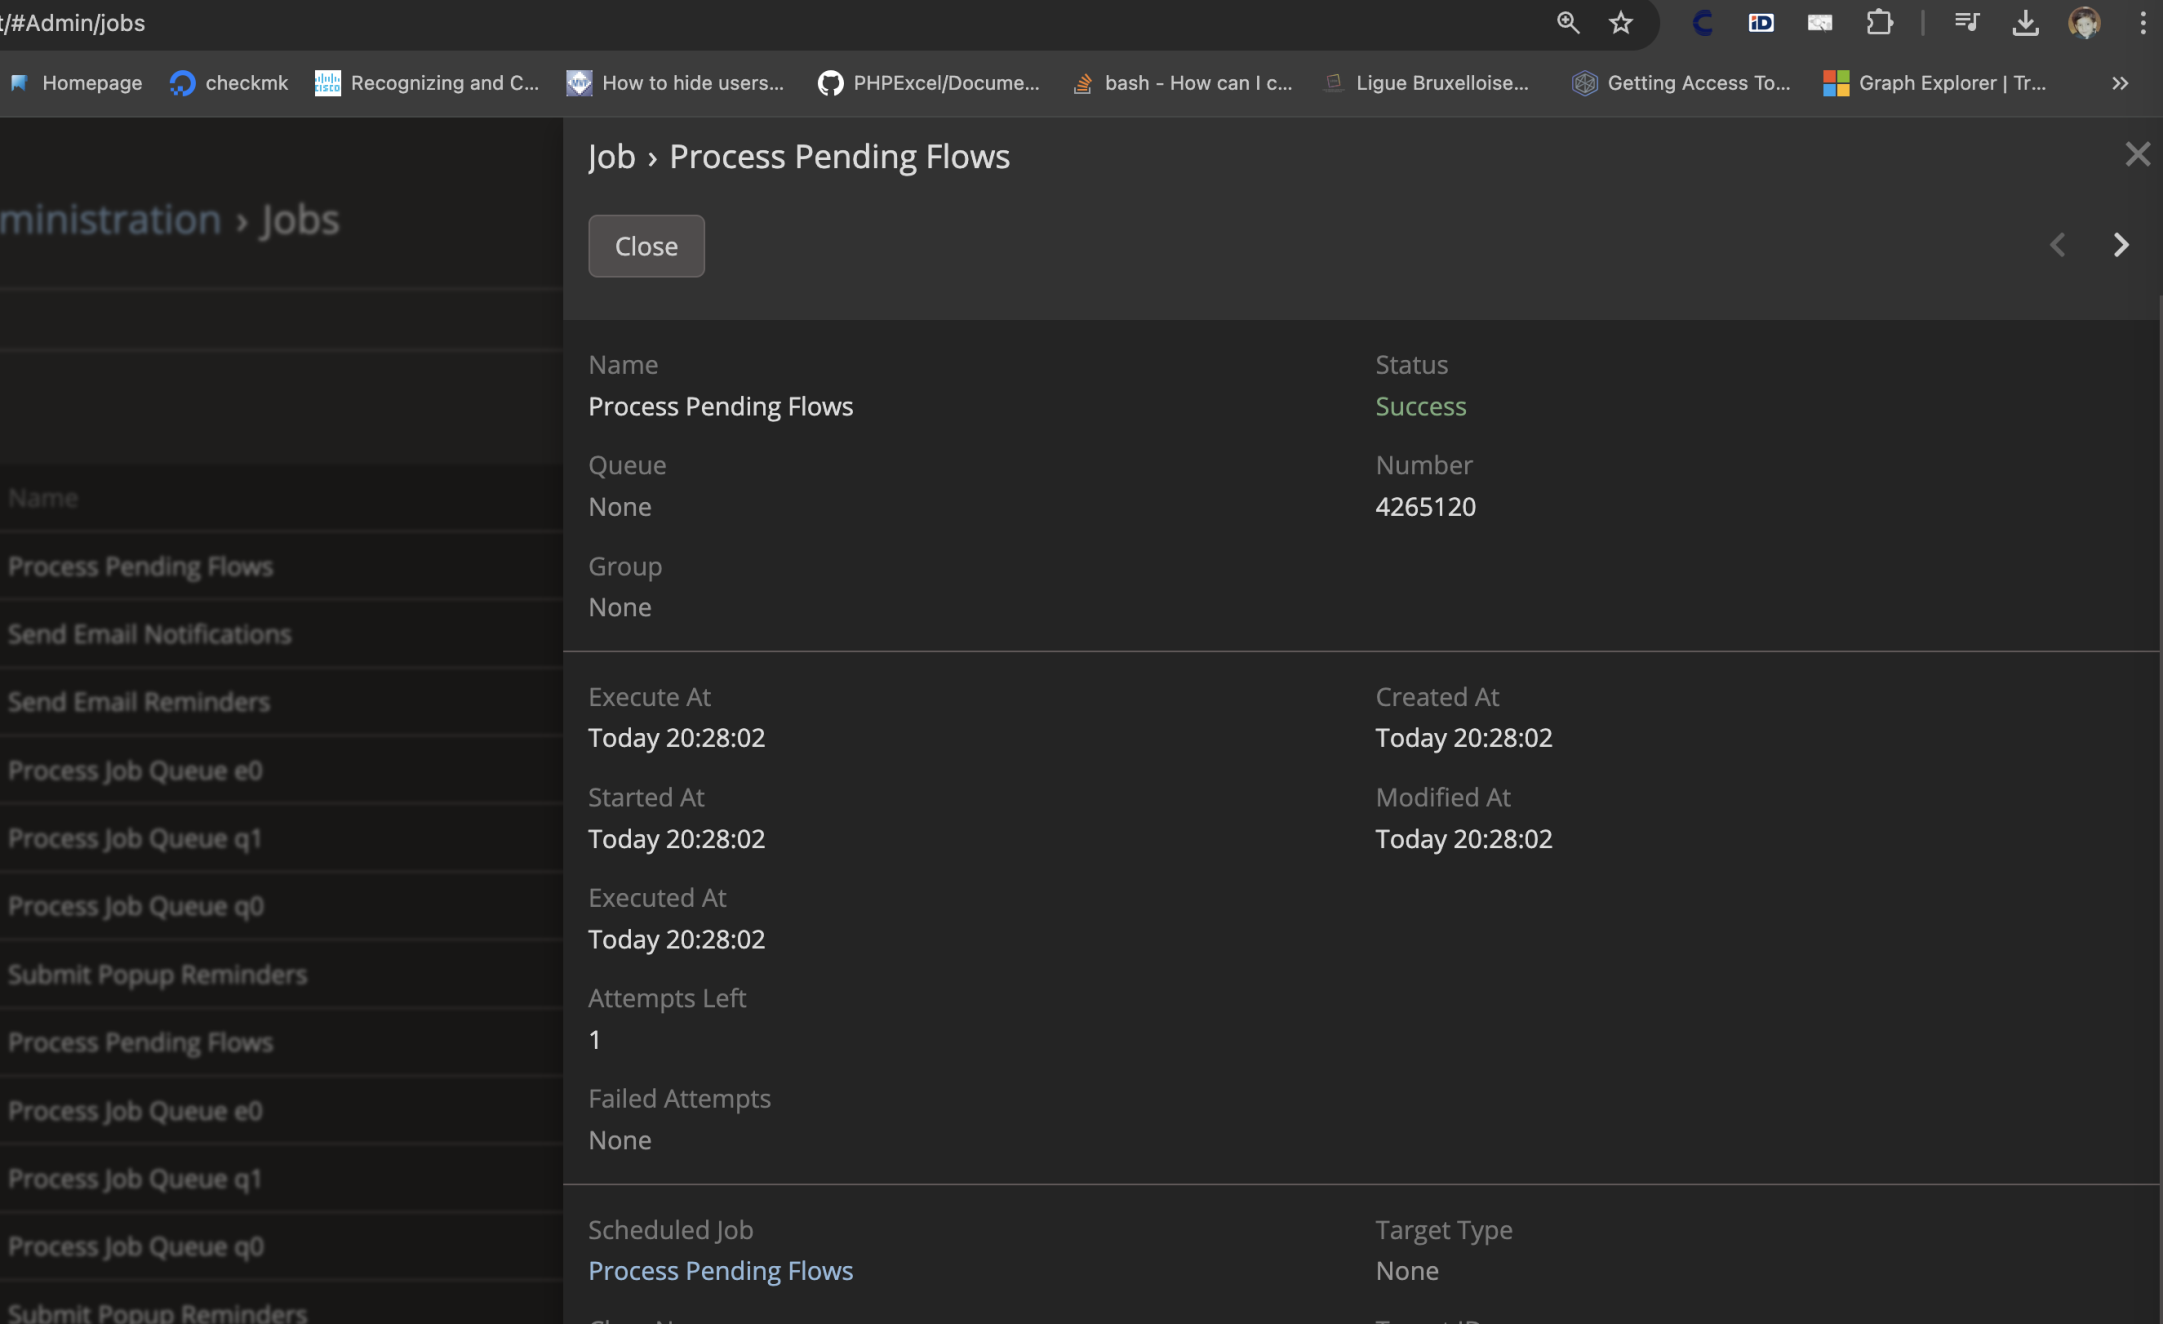Go to previous job with left chevron

[2057, 245]
